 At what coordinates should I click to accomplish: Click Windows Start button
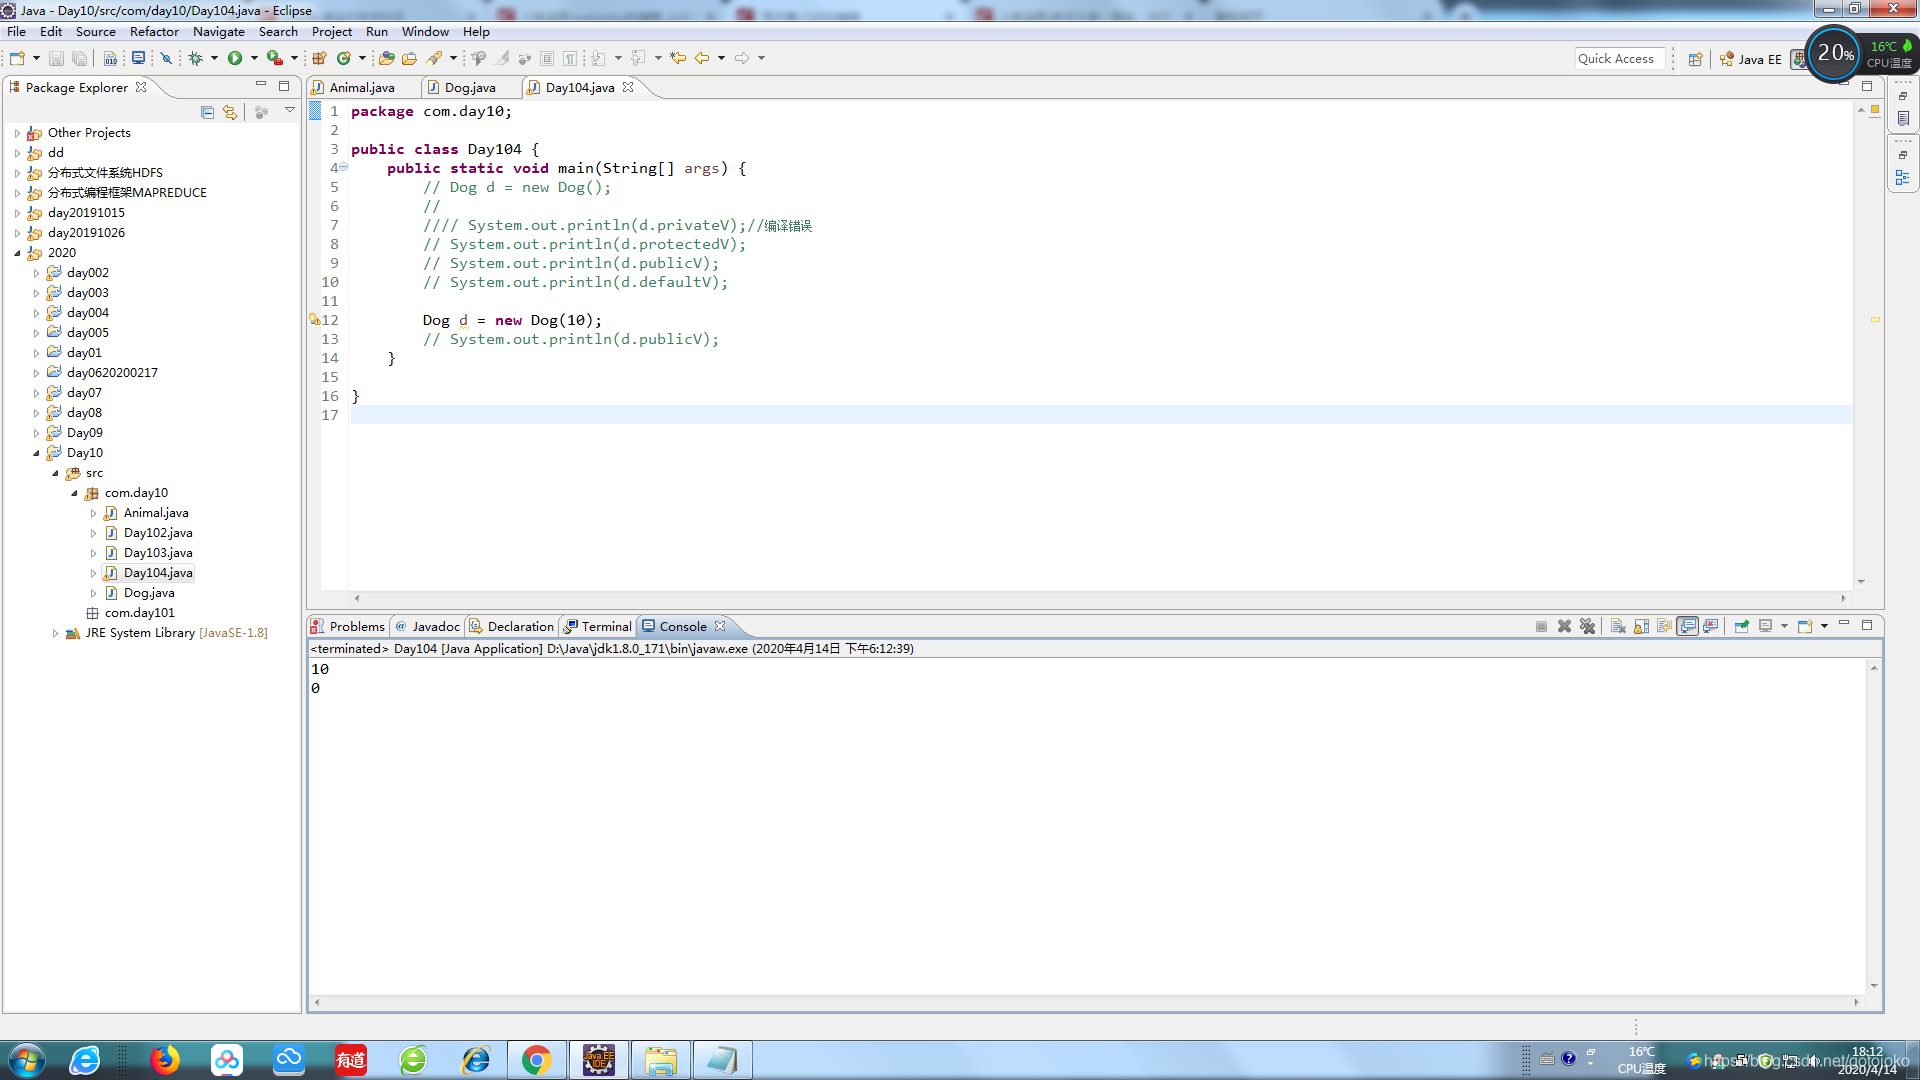tap(27, 1060)
